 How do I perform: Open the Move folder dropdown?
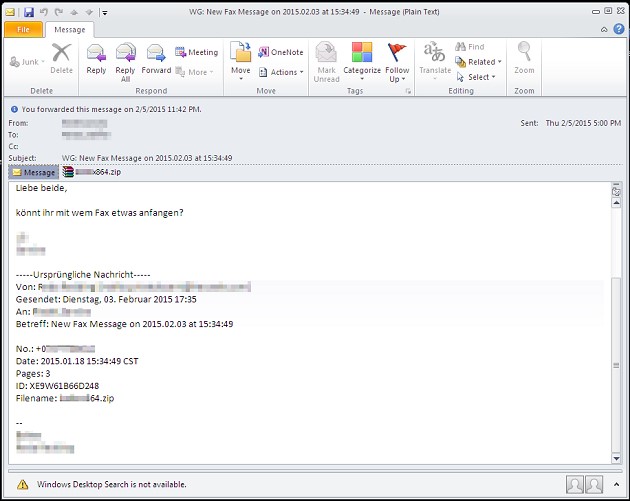click(240, 60)
